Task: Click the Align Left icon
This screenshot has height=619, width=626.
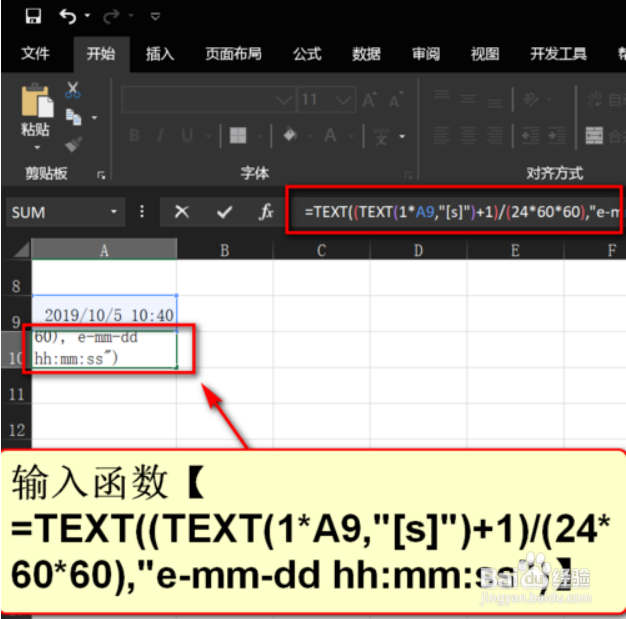Action: (x=441, y=136)
